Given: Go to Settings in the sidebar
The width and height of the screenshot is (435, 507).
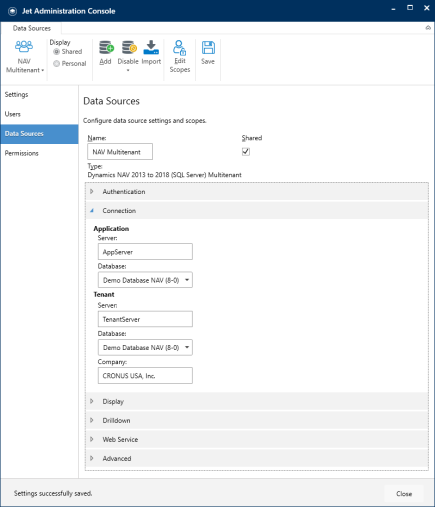Looking at the screenshot, I should pyautogui.click(x=39, y=95).
